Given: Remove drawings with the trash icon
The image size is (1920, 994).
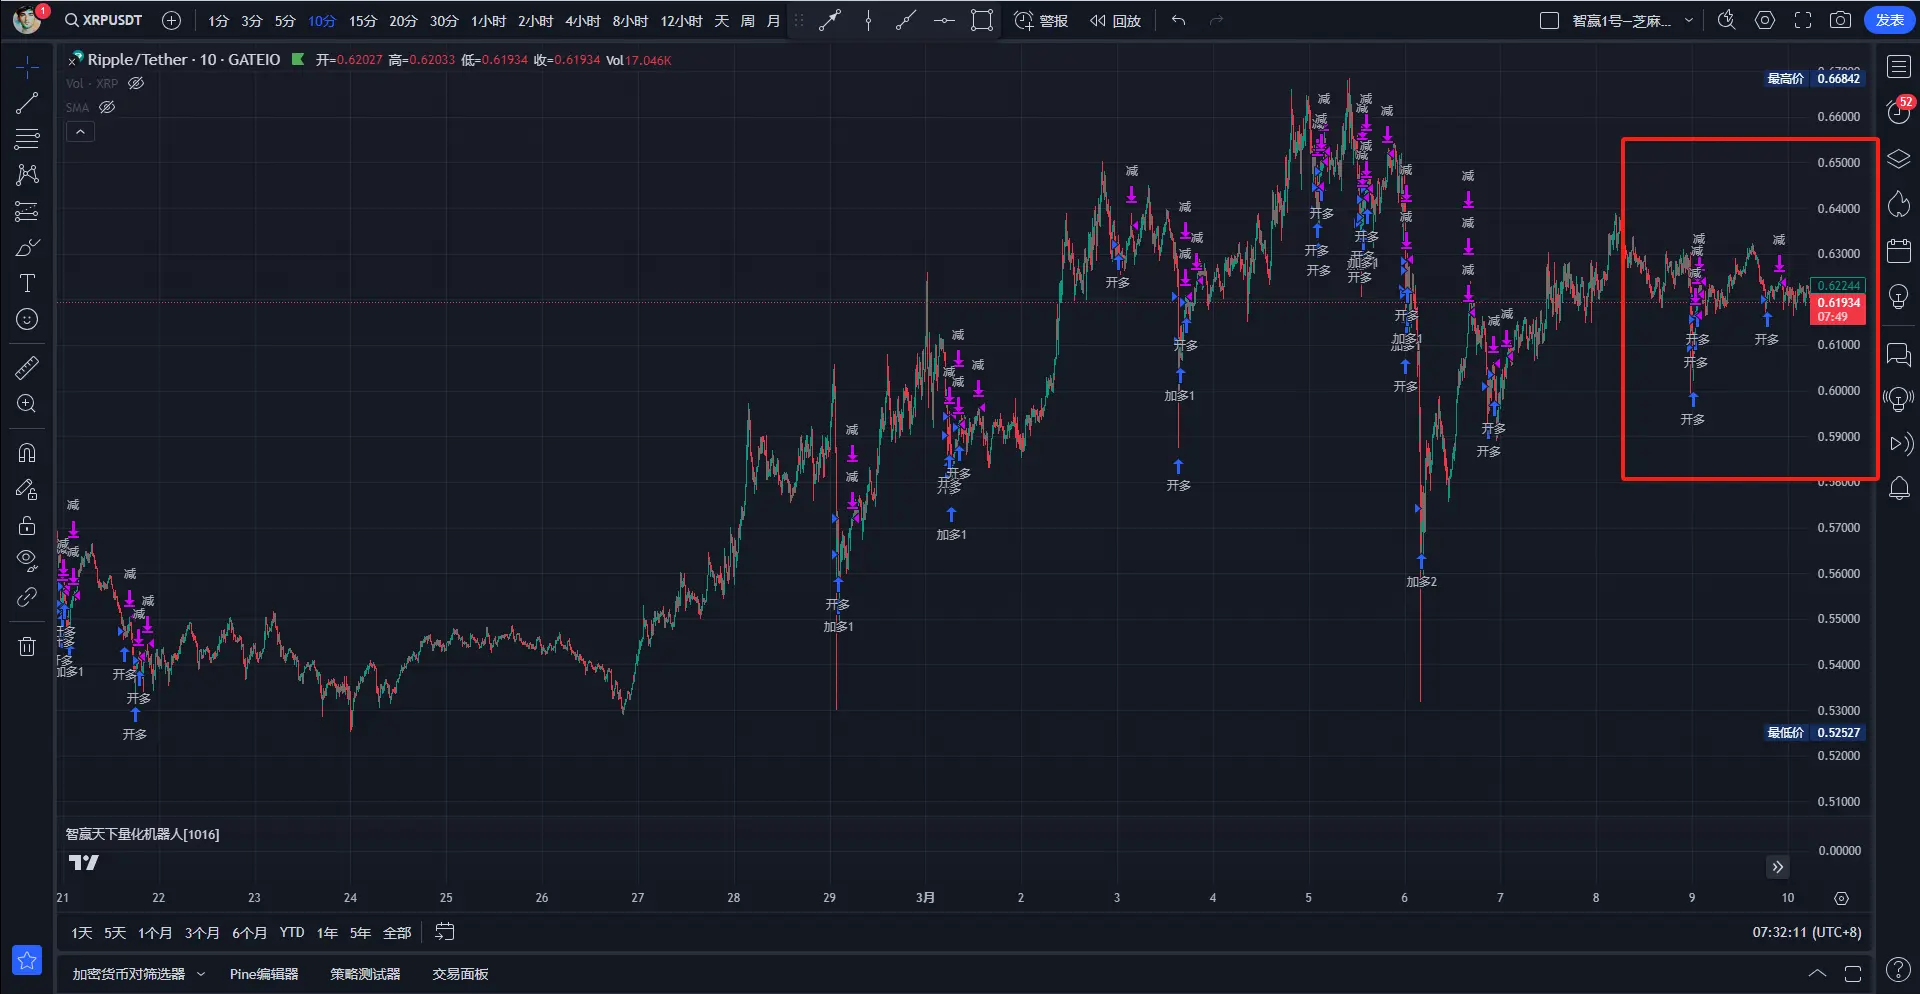Looking at the screenshot, I should pos(27,646).
